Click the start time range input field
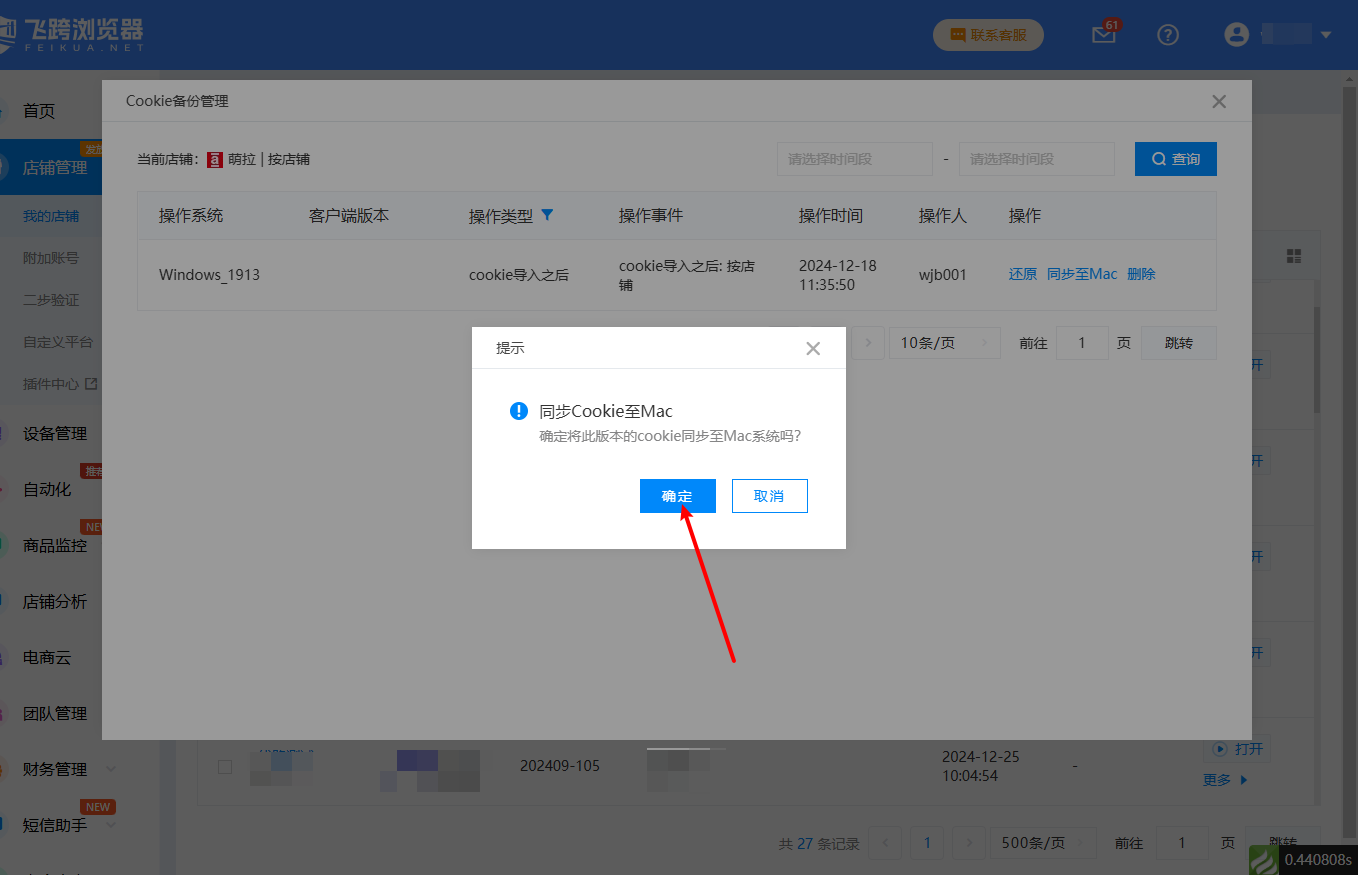1358x875 pixels. [x=854, y=159]
